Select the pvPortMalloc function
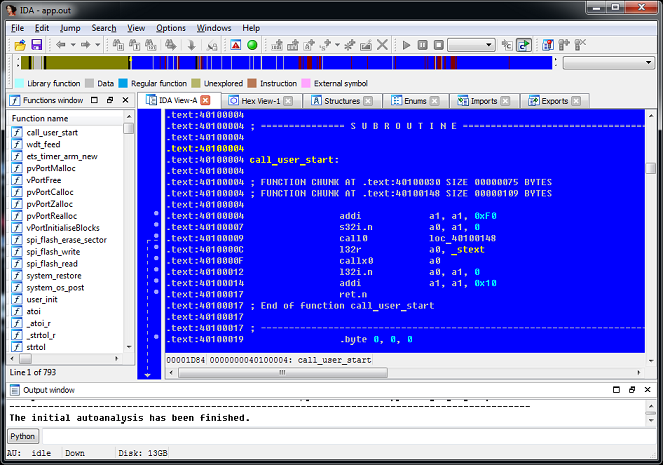The height and width of the screenshot is (465, 663). pyautogui.click(x=51, y=168)
